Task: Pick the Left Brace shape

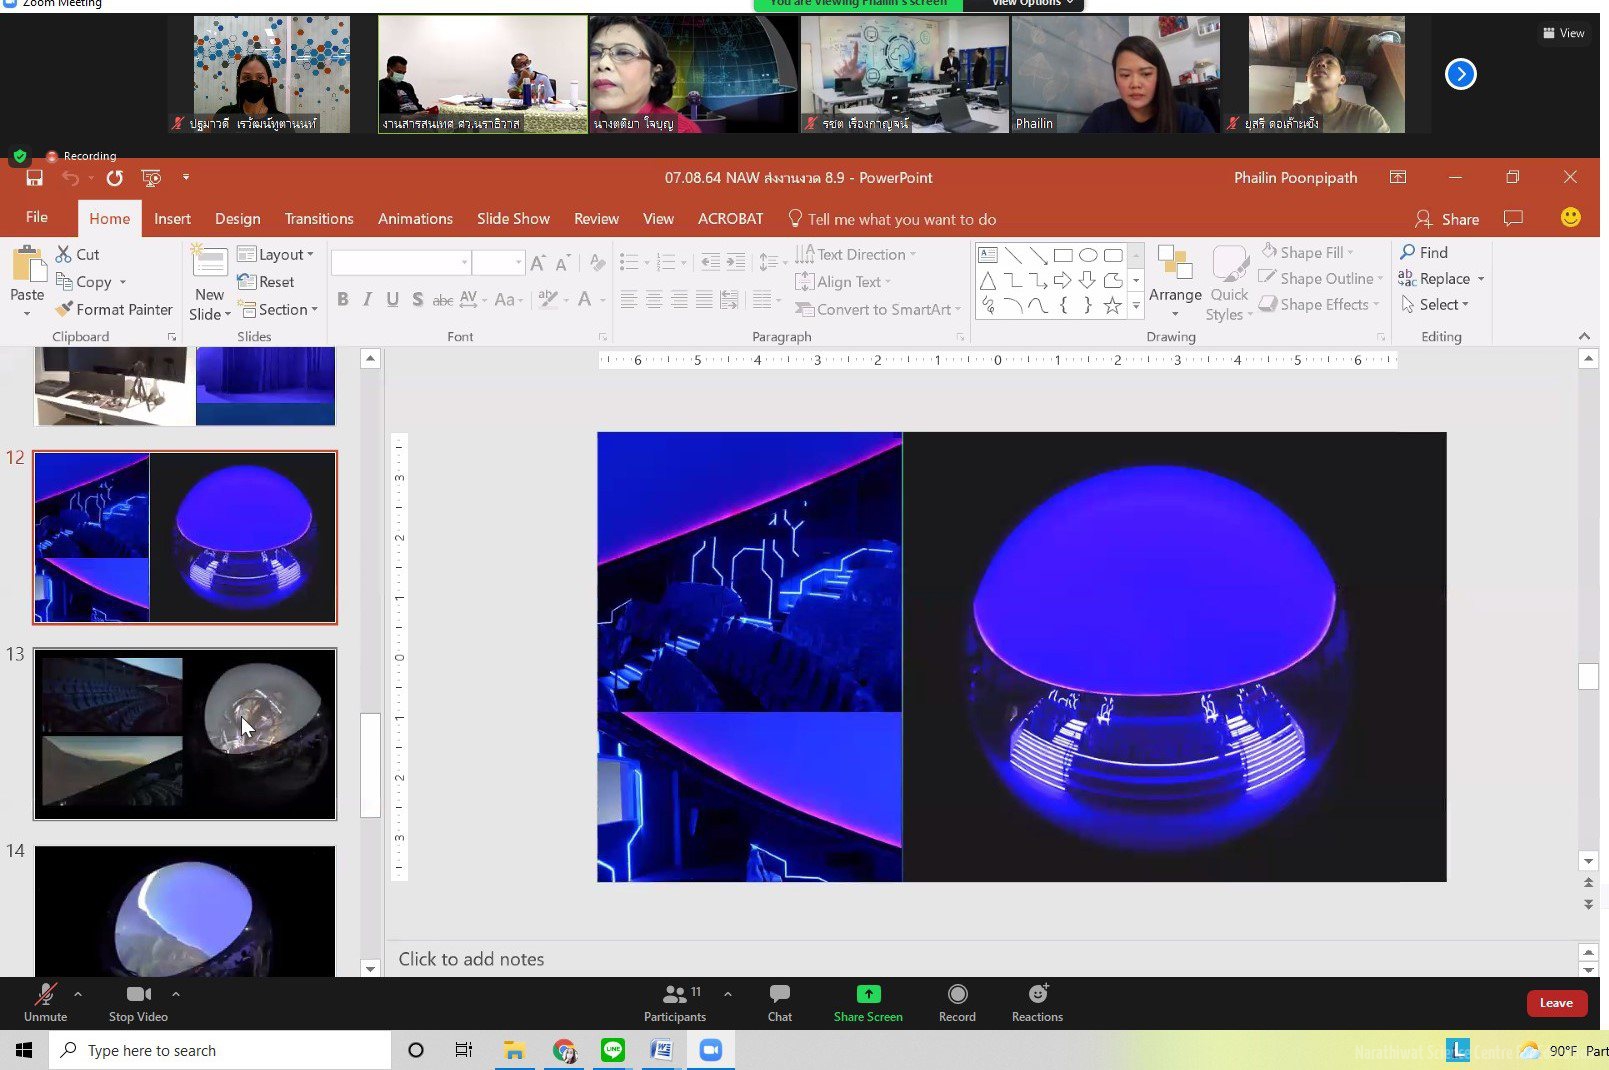Action: [x=1063, y=306]
